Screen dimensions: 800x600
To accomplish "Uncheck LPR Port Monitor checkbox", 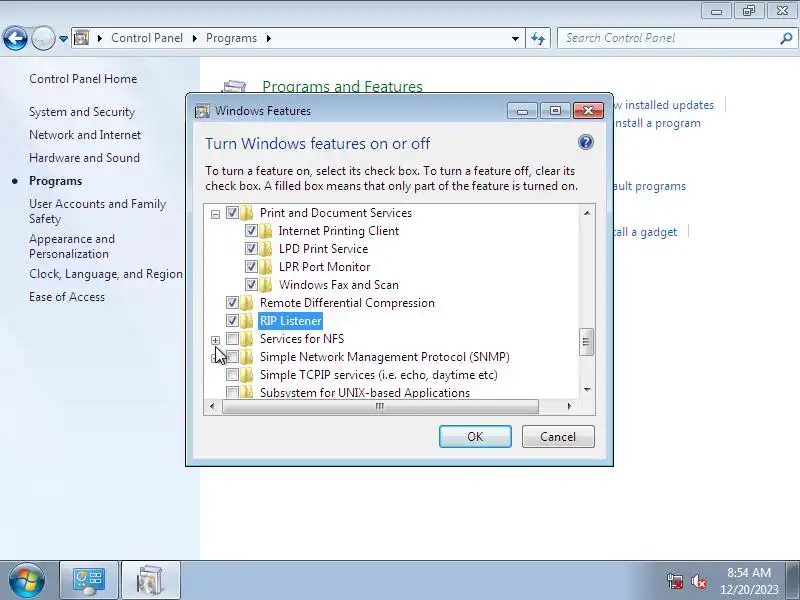I will 251,267.
